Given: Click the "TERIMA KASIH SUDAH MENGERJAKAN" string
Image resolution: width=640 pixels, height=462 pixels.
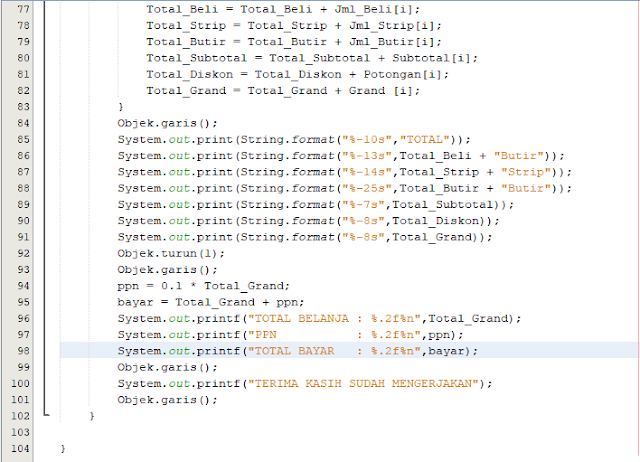Looking at the screenshot, I should point(363,384).
